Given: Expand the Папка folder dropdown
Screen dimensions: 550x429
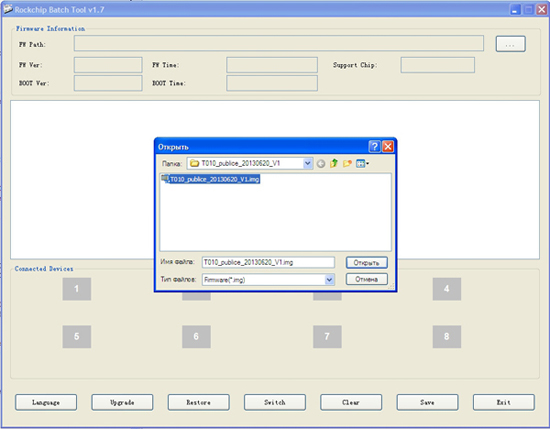Looking at the screenshot, I should (307, 163).
